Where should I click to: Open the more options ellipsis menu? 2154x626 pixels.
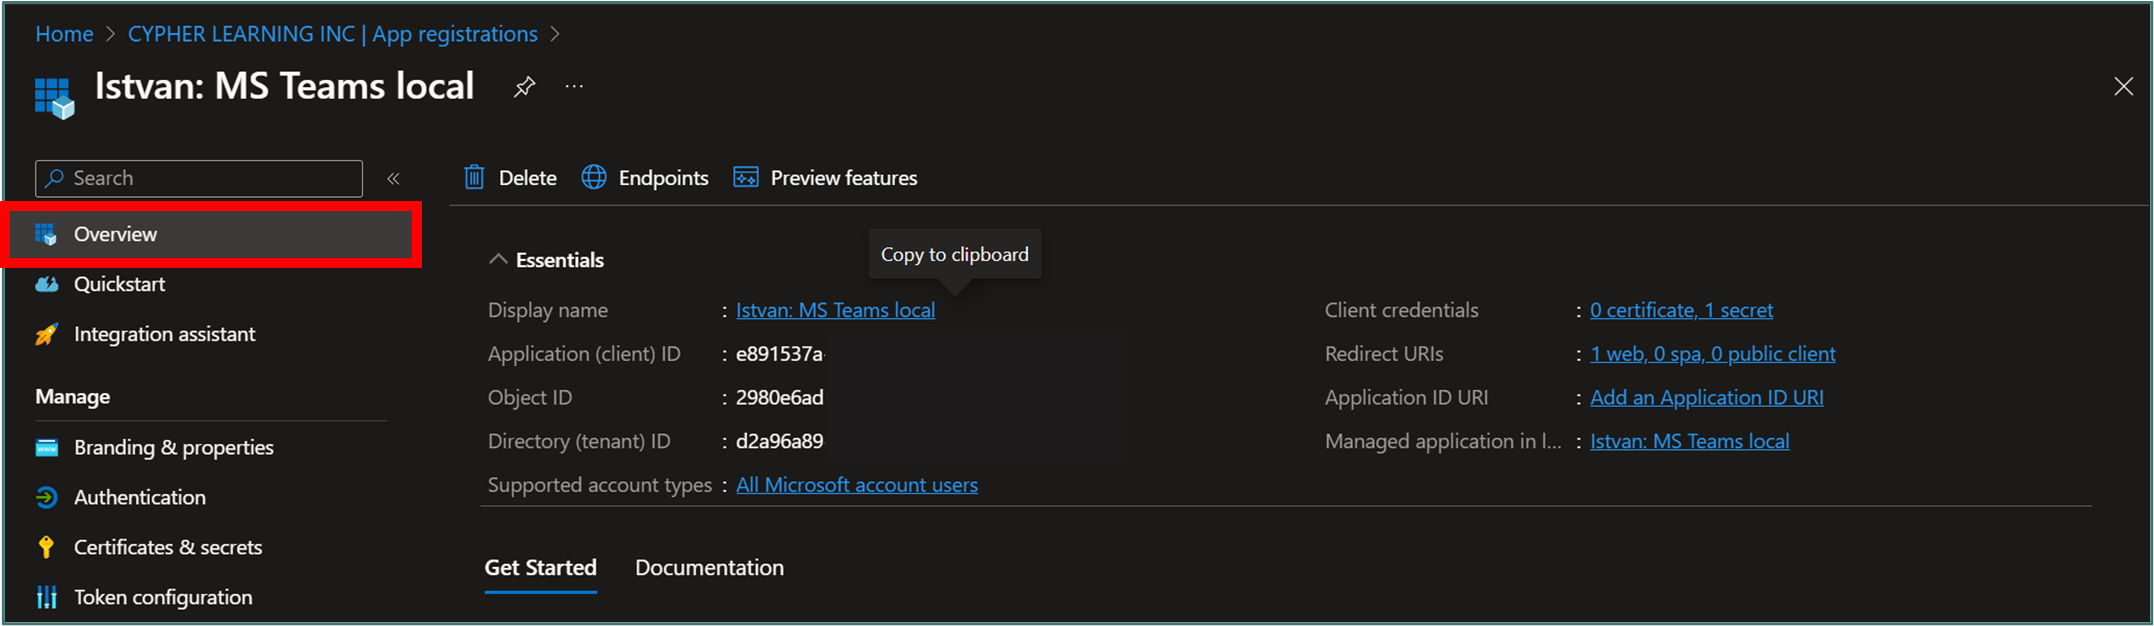click(574, 87)
